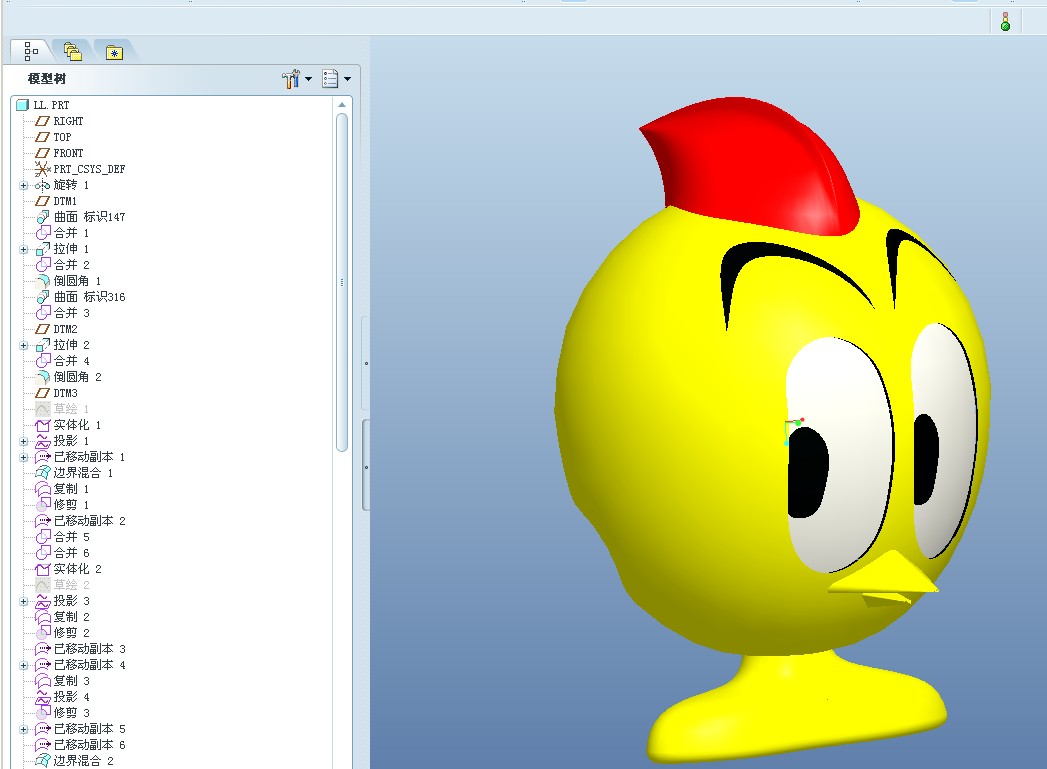Select the hidden 草绘 2 sketch

pos(62,585)
